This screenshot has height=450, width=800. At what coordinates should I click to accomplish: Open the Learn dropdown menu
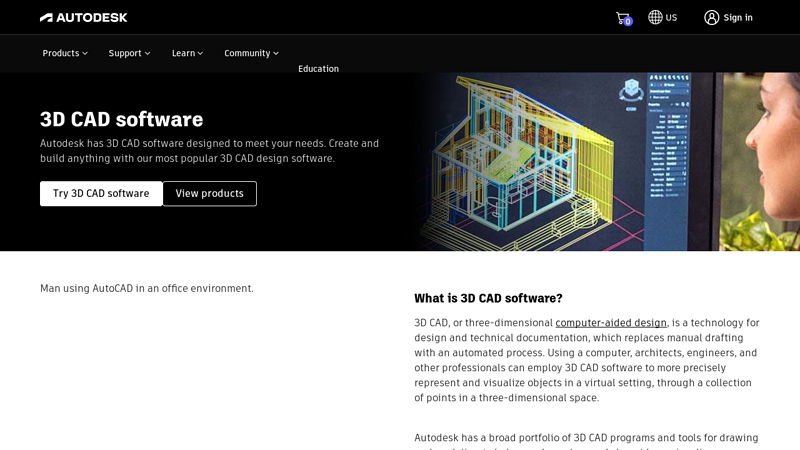187,53
